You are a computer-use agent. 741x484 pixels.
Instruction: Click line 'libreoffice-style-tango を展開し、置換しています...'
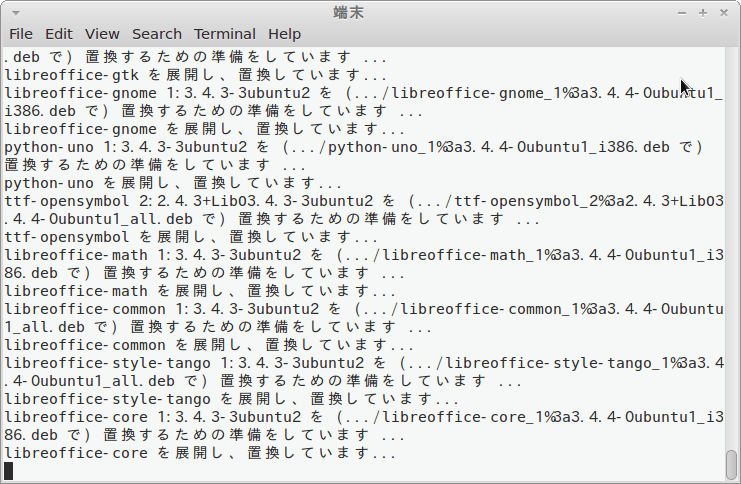pyautogui.click(x=231, y=399)
